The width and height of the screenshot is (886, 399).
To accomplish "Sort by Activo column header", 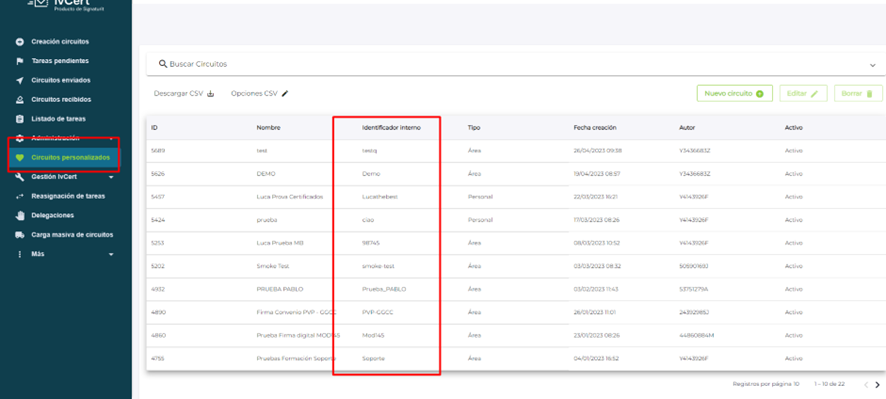I will [793, 128].
